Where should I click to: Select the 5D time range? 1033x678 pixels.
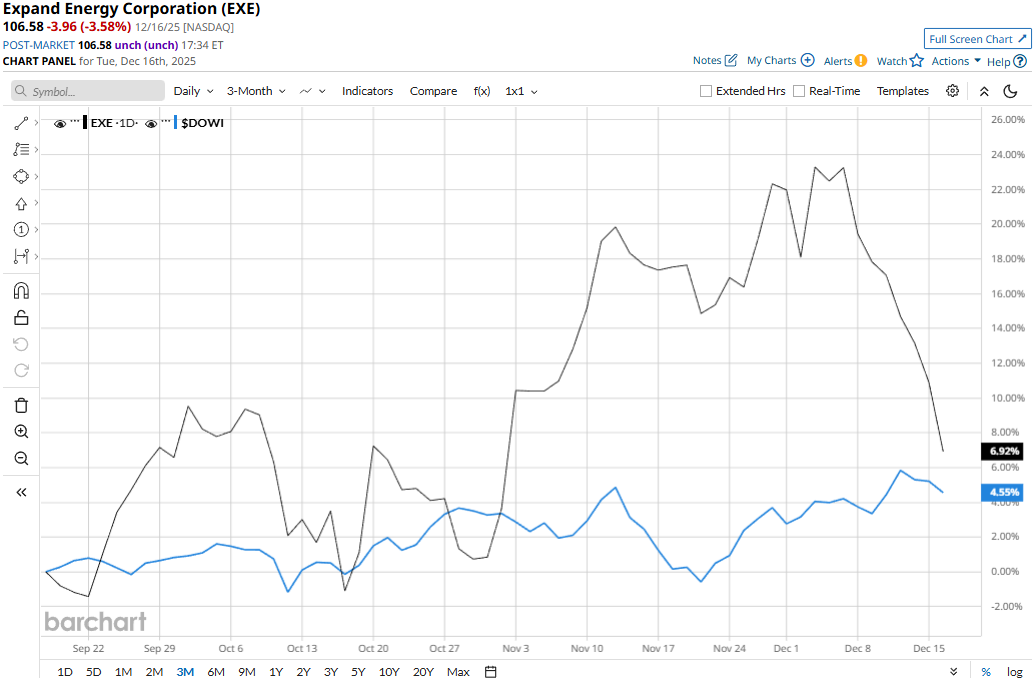click(94, 671)
